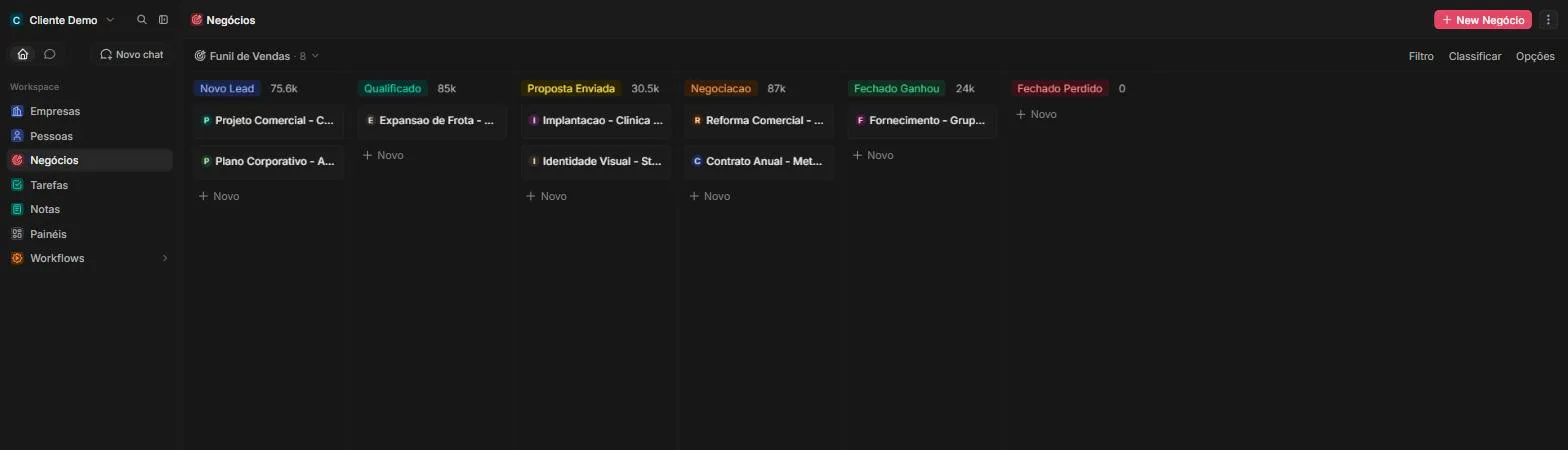Click the 30.5k total of Proposta Enviada
Viewport: 1568px width, 450px height.
coord(645,88)
